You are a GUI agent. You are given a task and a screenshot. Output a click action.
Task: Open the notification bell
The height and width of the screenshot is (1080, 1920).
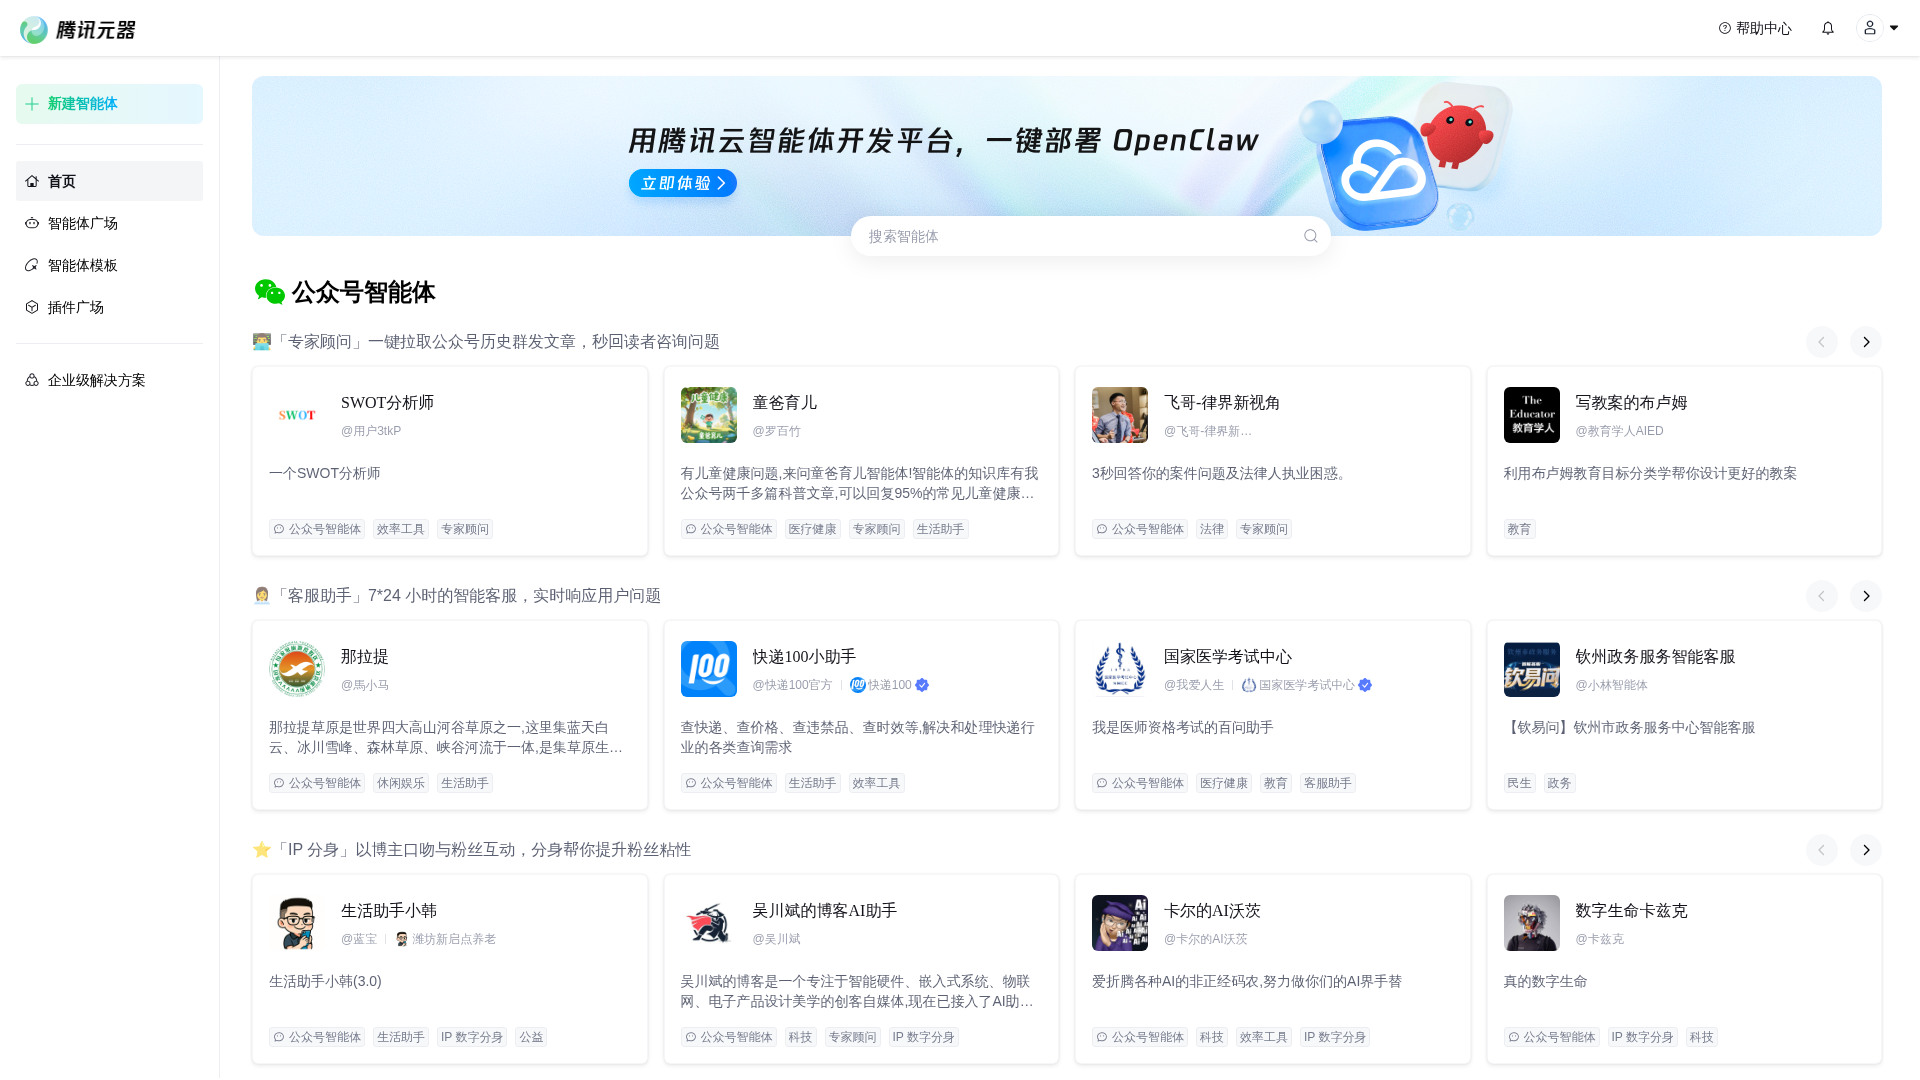[x=1828, y=28]
